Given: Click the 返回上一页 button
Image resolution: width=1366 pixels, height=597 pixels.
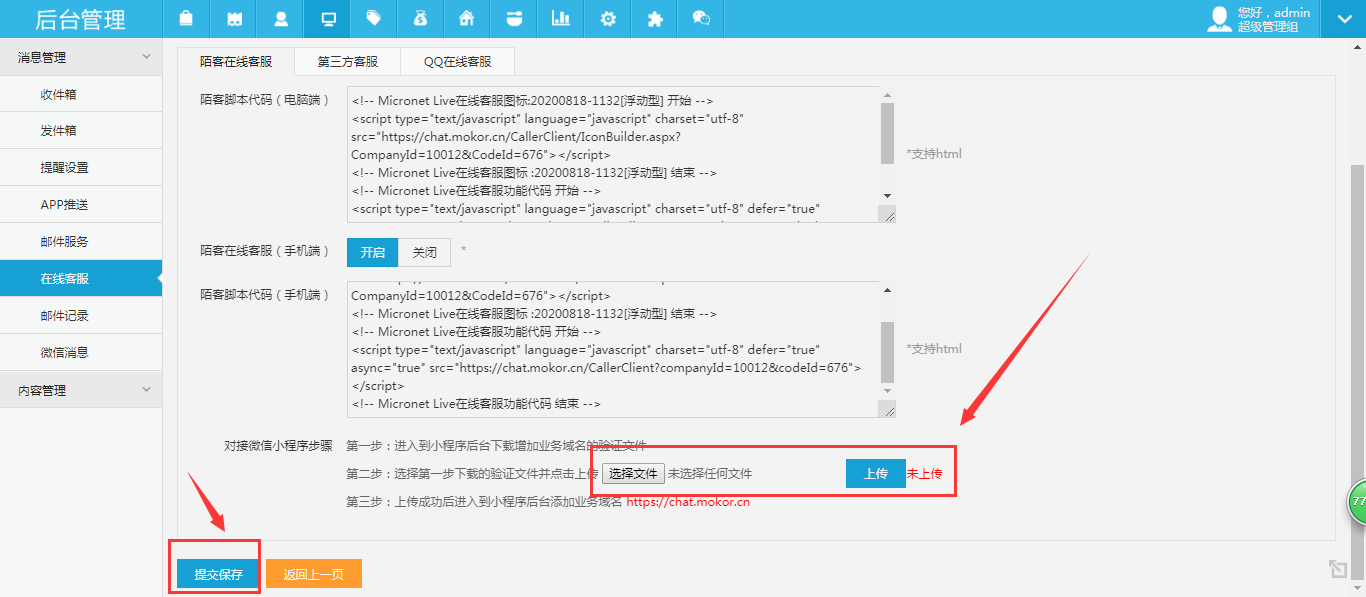Looking at the screenshot, I should tap(313, 574).
